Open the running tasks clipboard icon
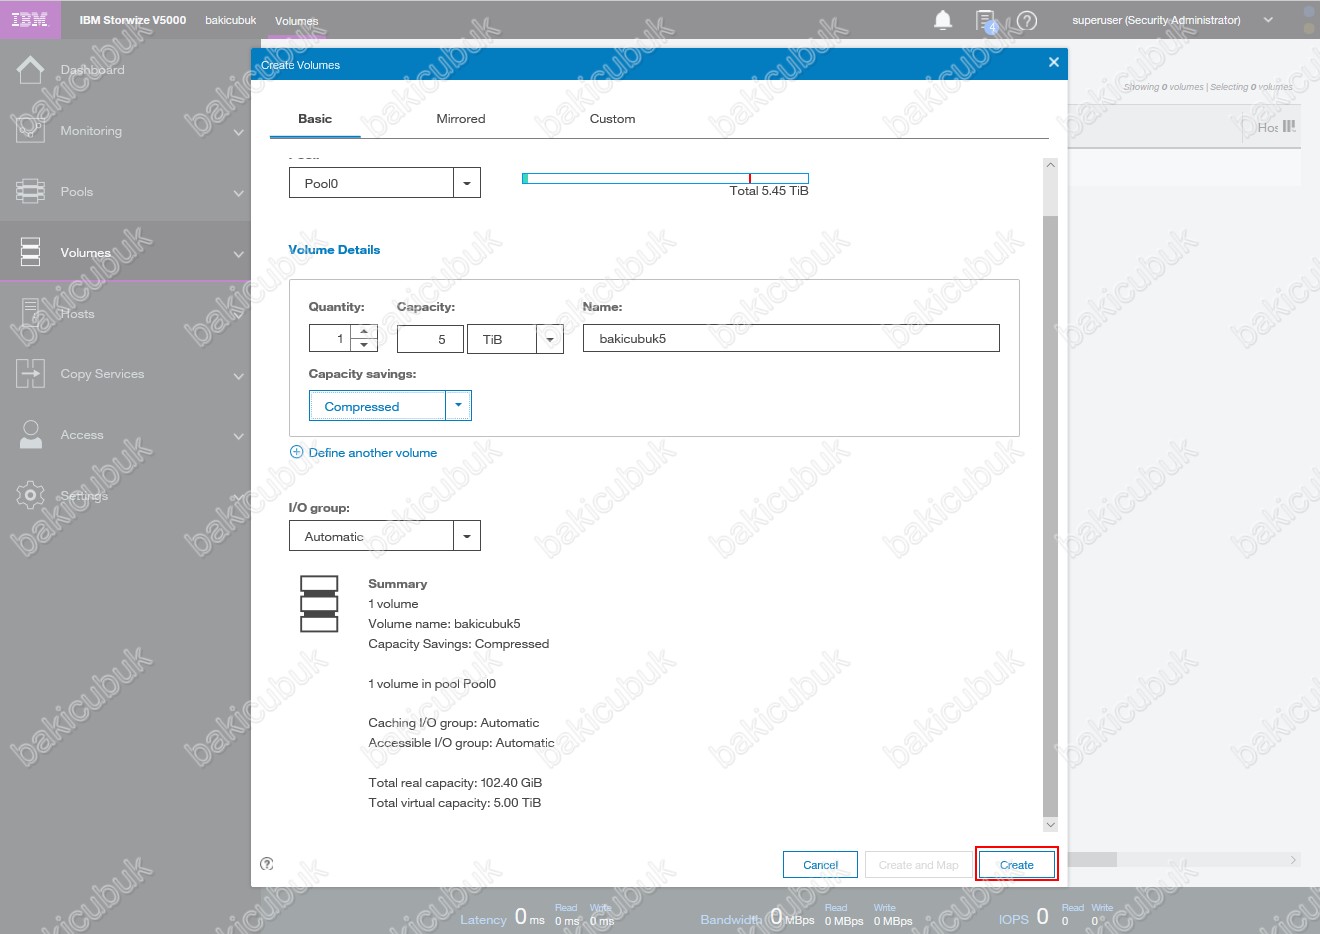 click(x=986, y=21)
